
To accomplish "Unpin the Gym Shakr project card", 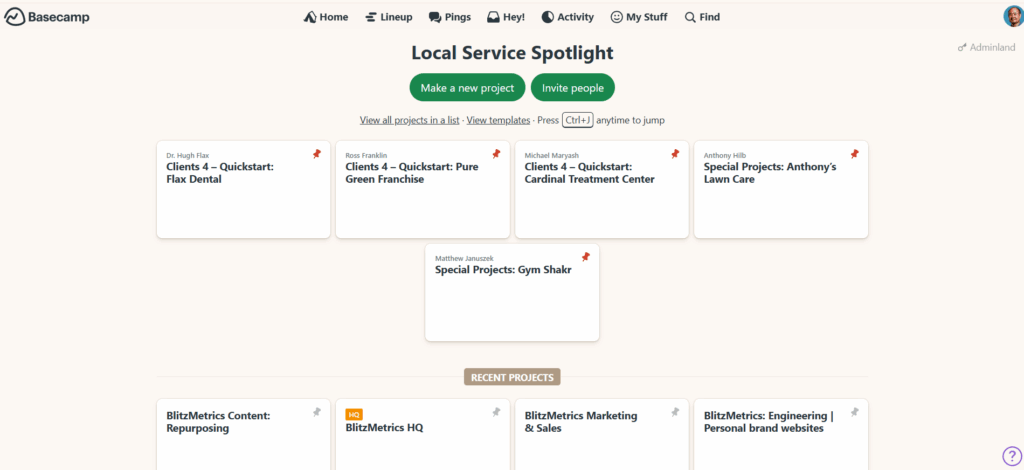I will pyautogui.click(x=586, y=257).
